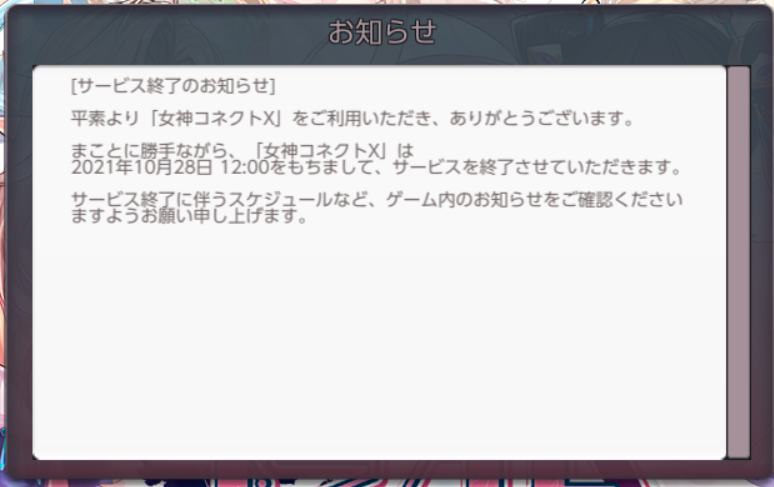Click the 平素より greeting at the paragraph start

click(105, 118)
